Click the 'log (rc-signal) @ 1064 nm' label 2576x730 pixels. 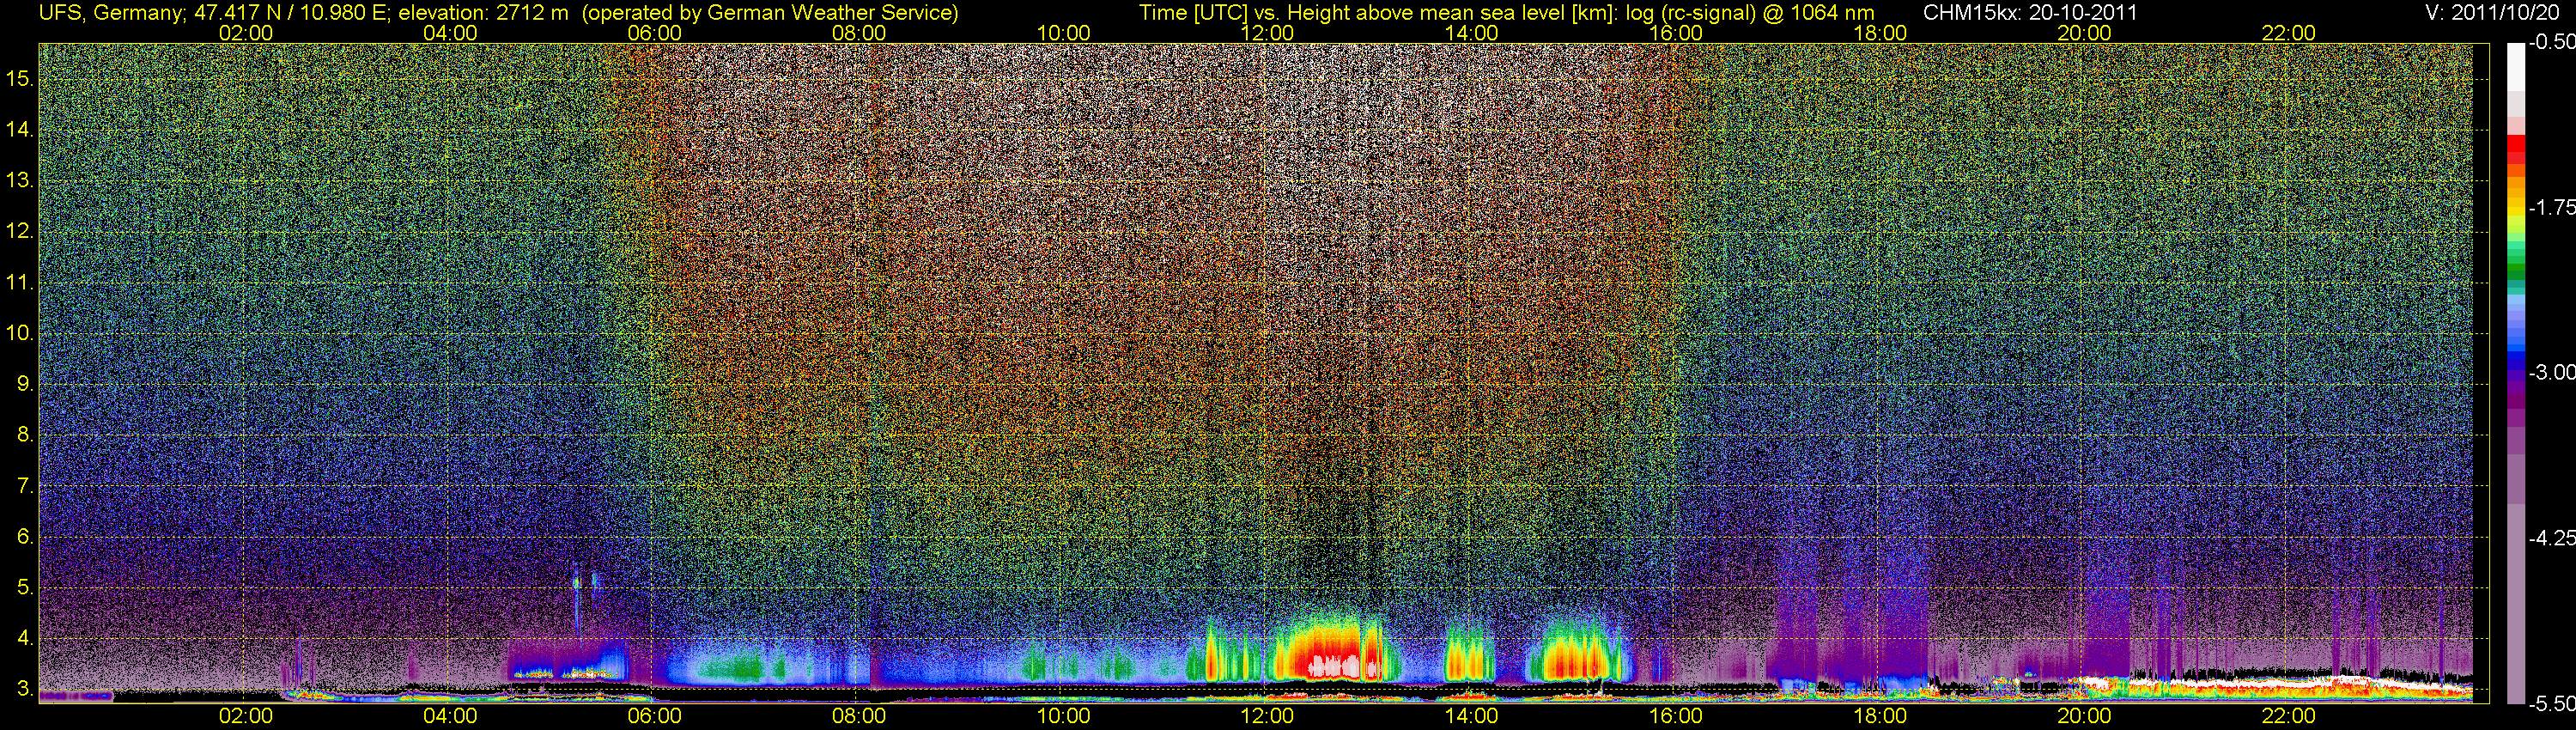click(1750, 13)
